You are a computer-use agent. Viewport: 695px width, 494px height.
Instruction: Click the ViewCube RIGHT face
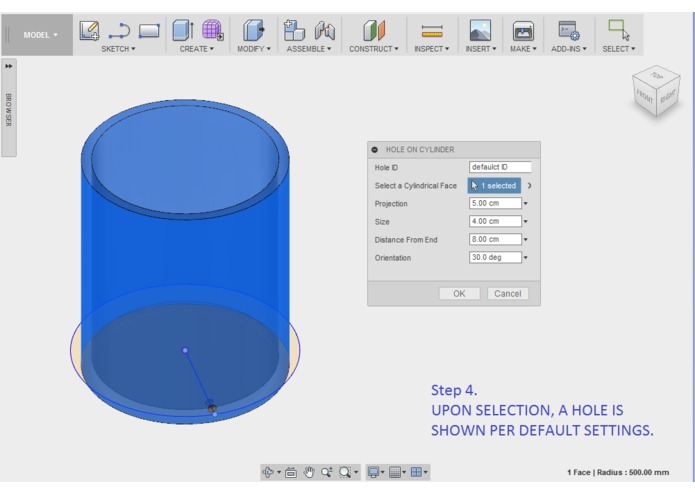coord(668,95)
